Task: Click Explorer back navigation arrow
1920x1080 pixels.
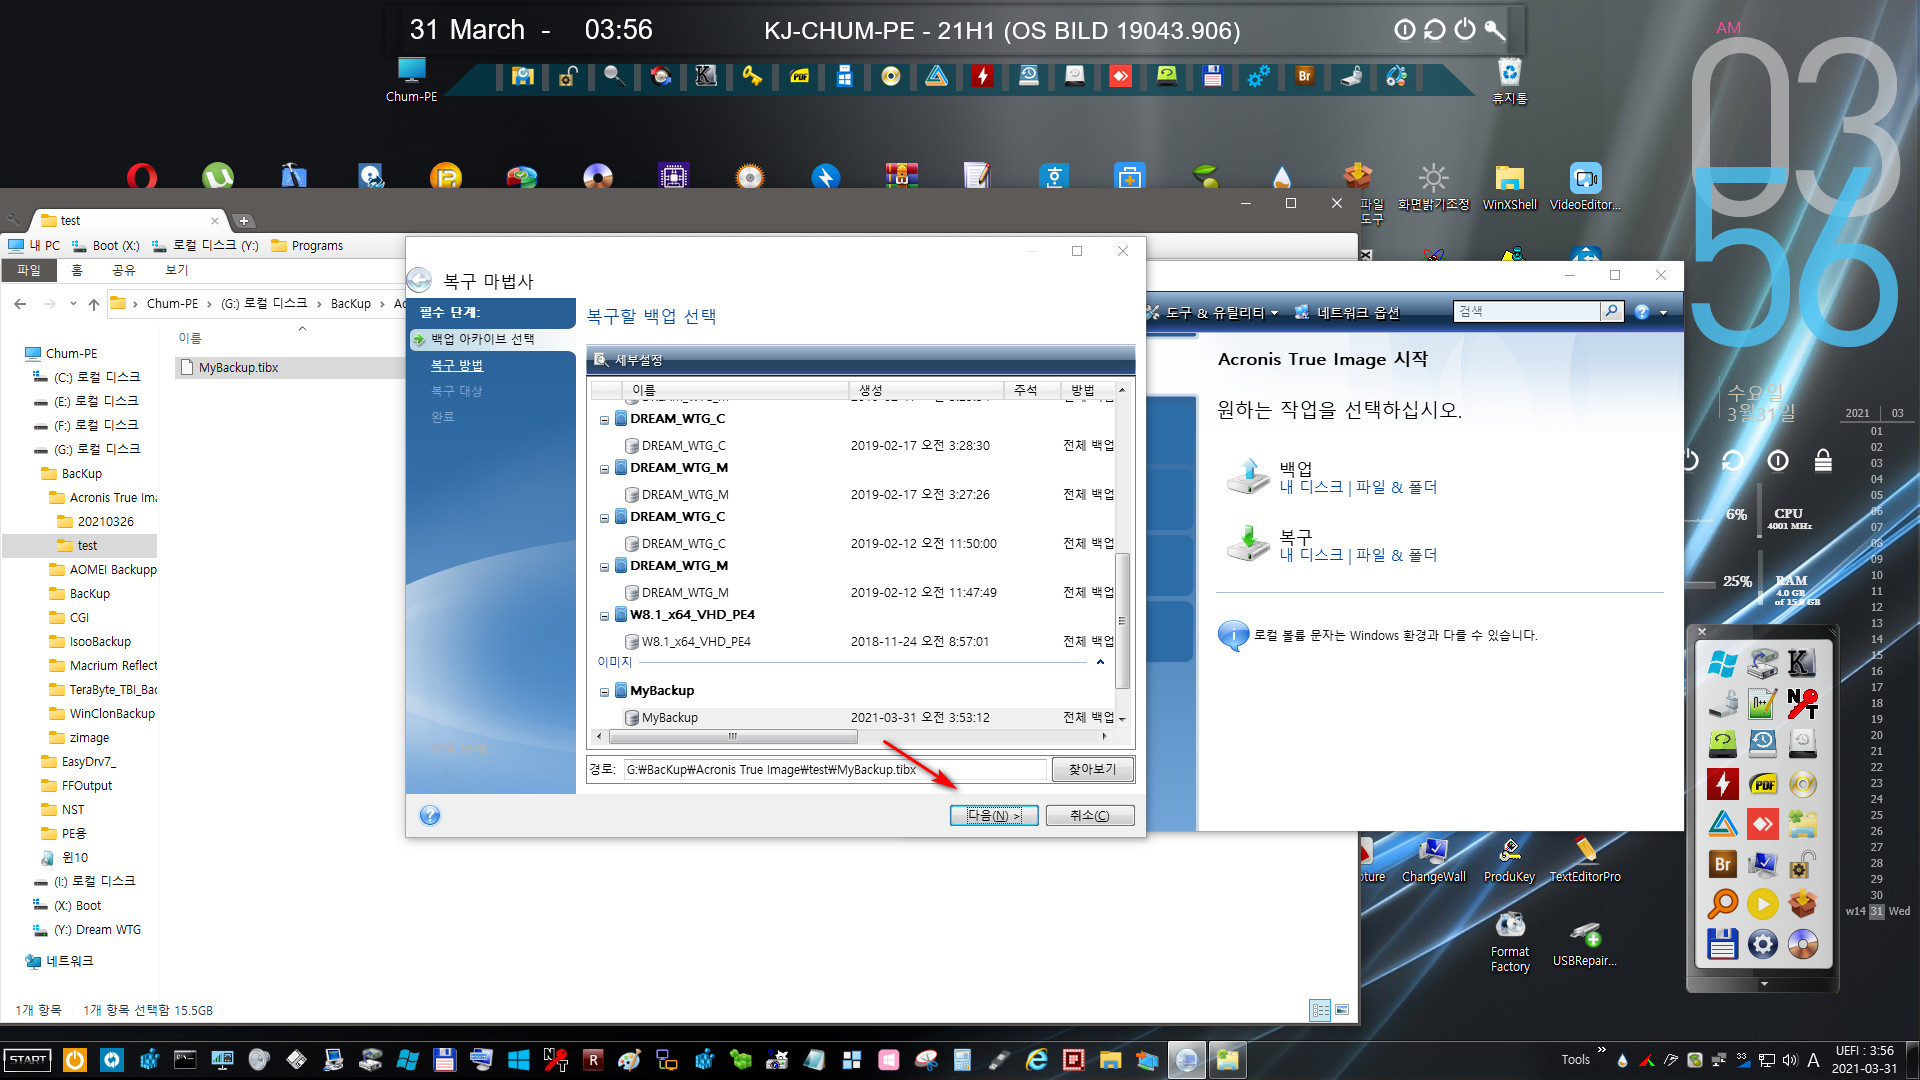Action: [x=21, y=304]
